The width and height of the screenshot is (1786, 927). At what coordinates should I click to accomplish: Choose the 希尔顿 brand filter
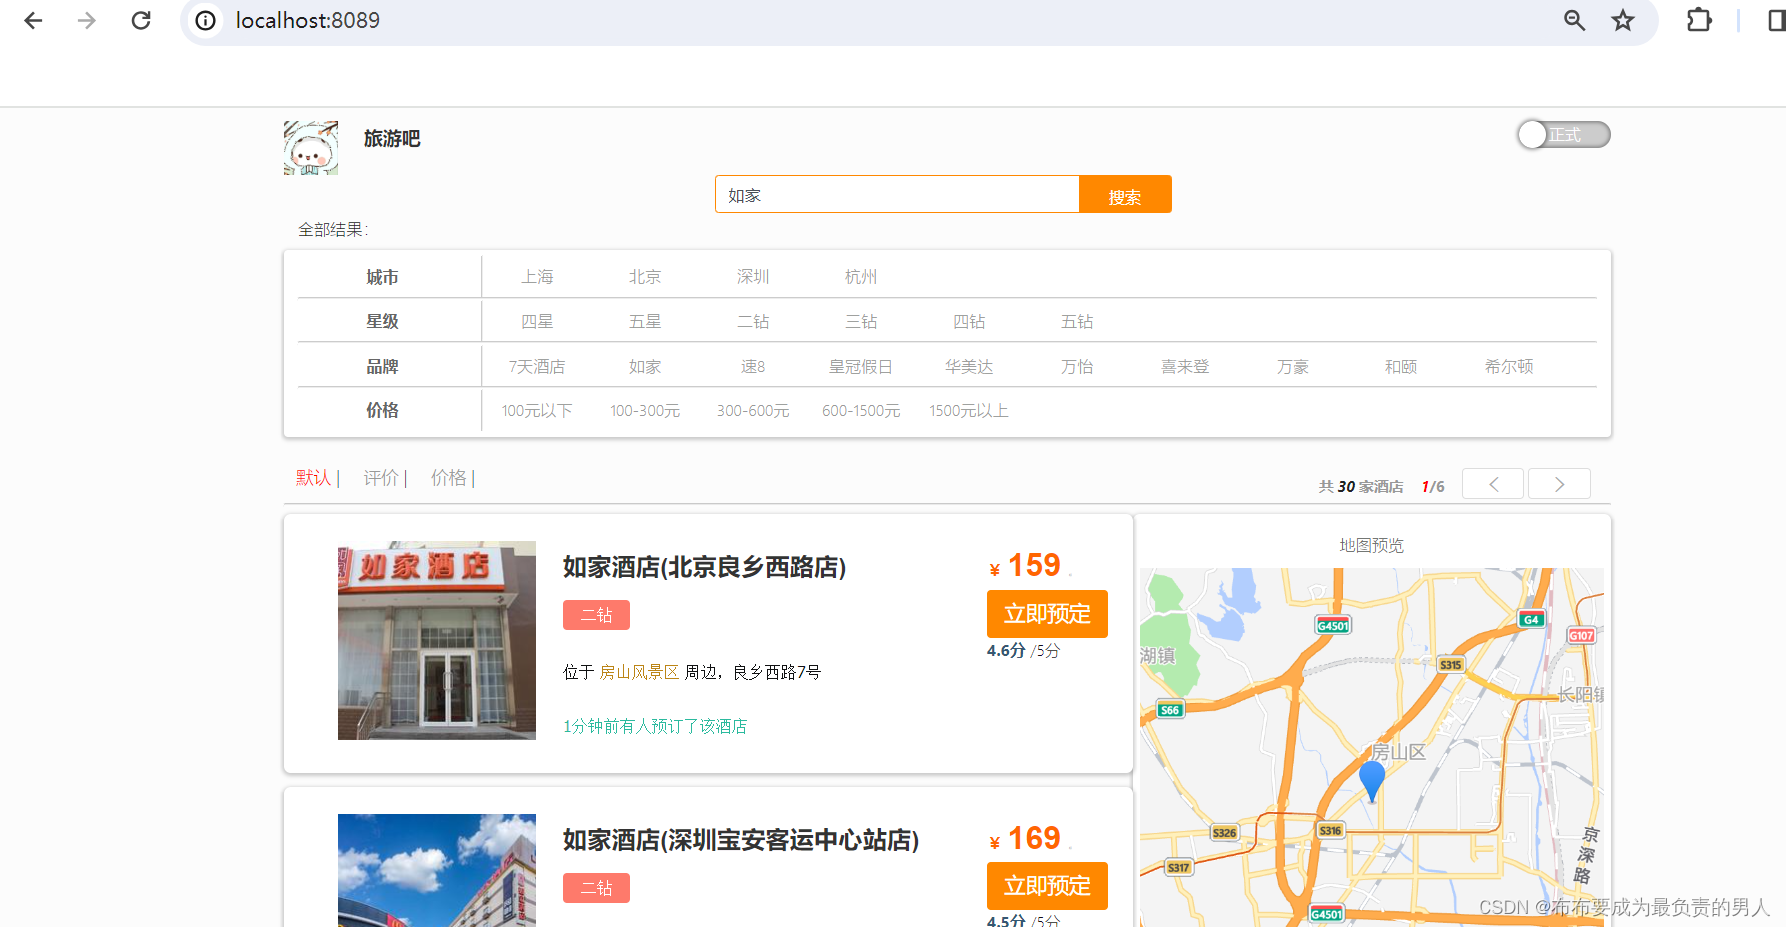coord(1509,367)
